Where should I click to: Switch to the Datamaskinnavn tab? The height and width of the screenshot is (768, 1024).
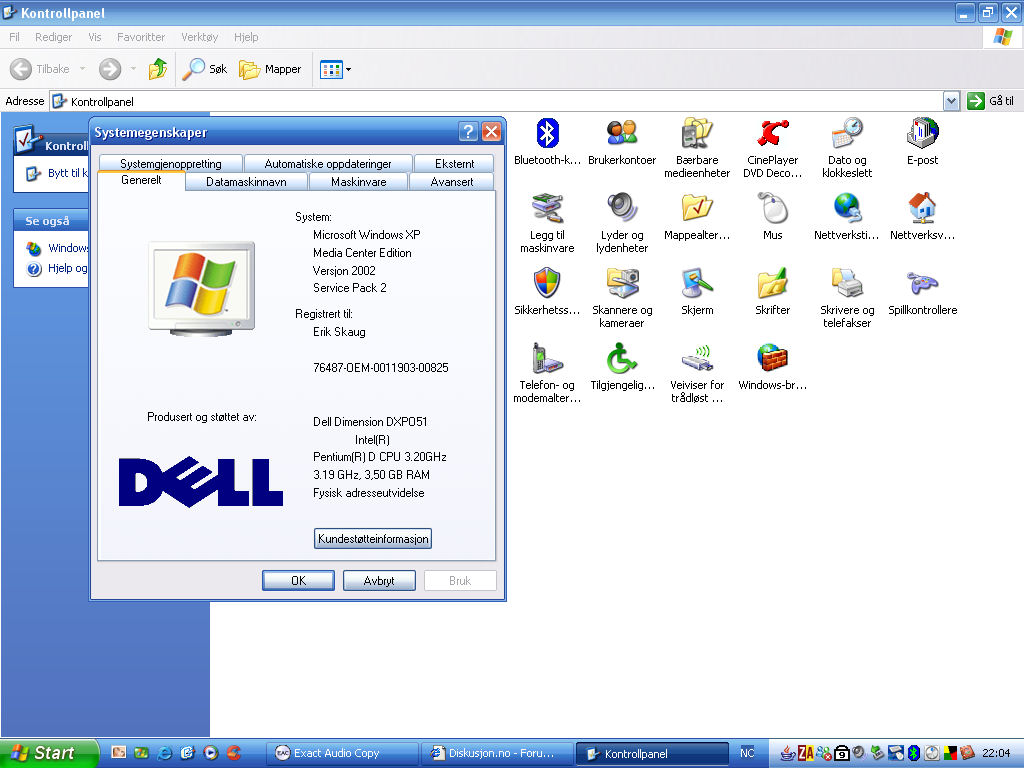[246, 182]
